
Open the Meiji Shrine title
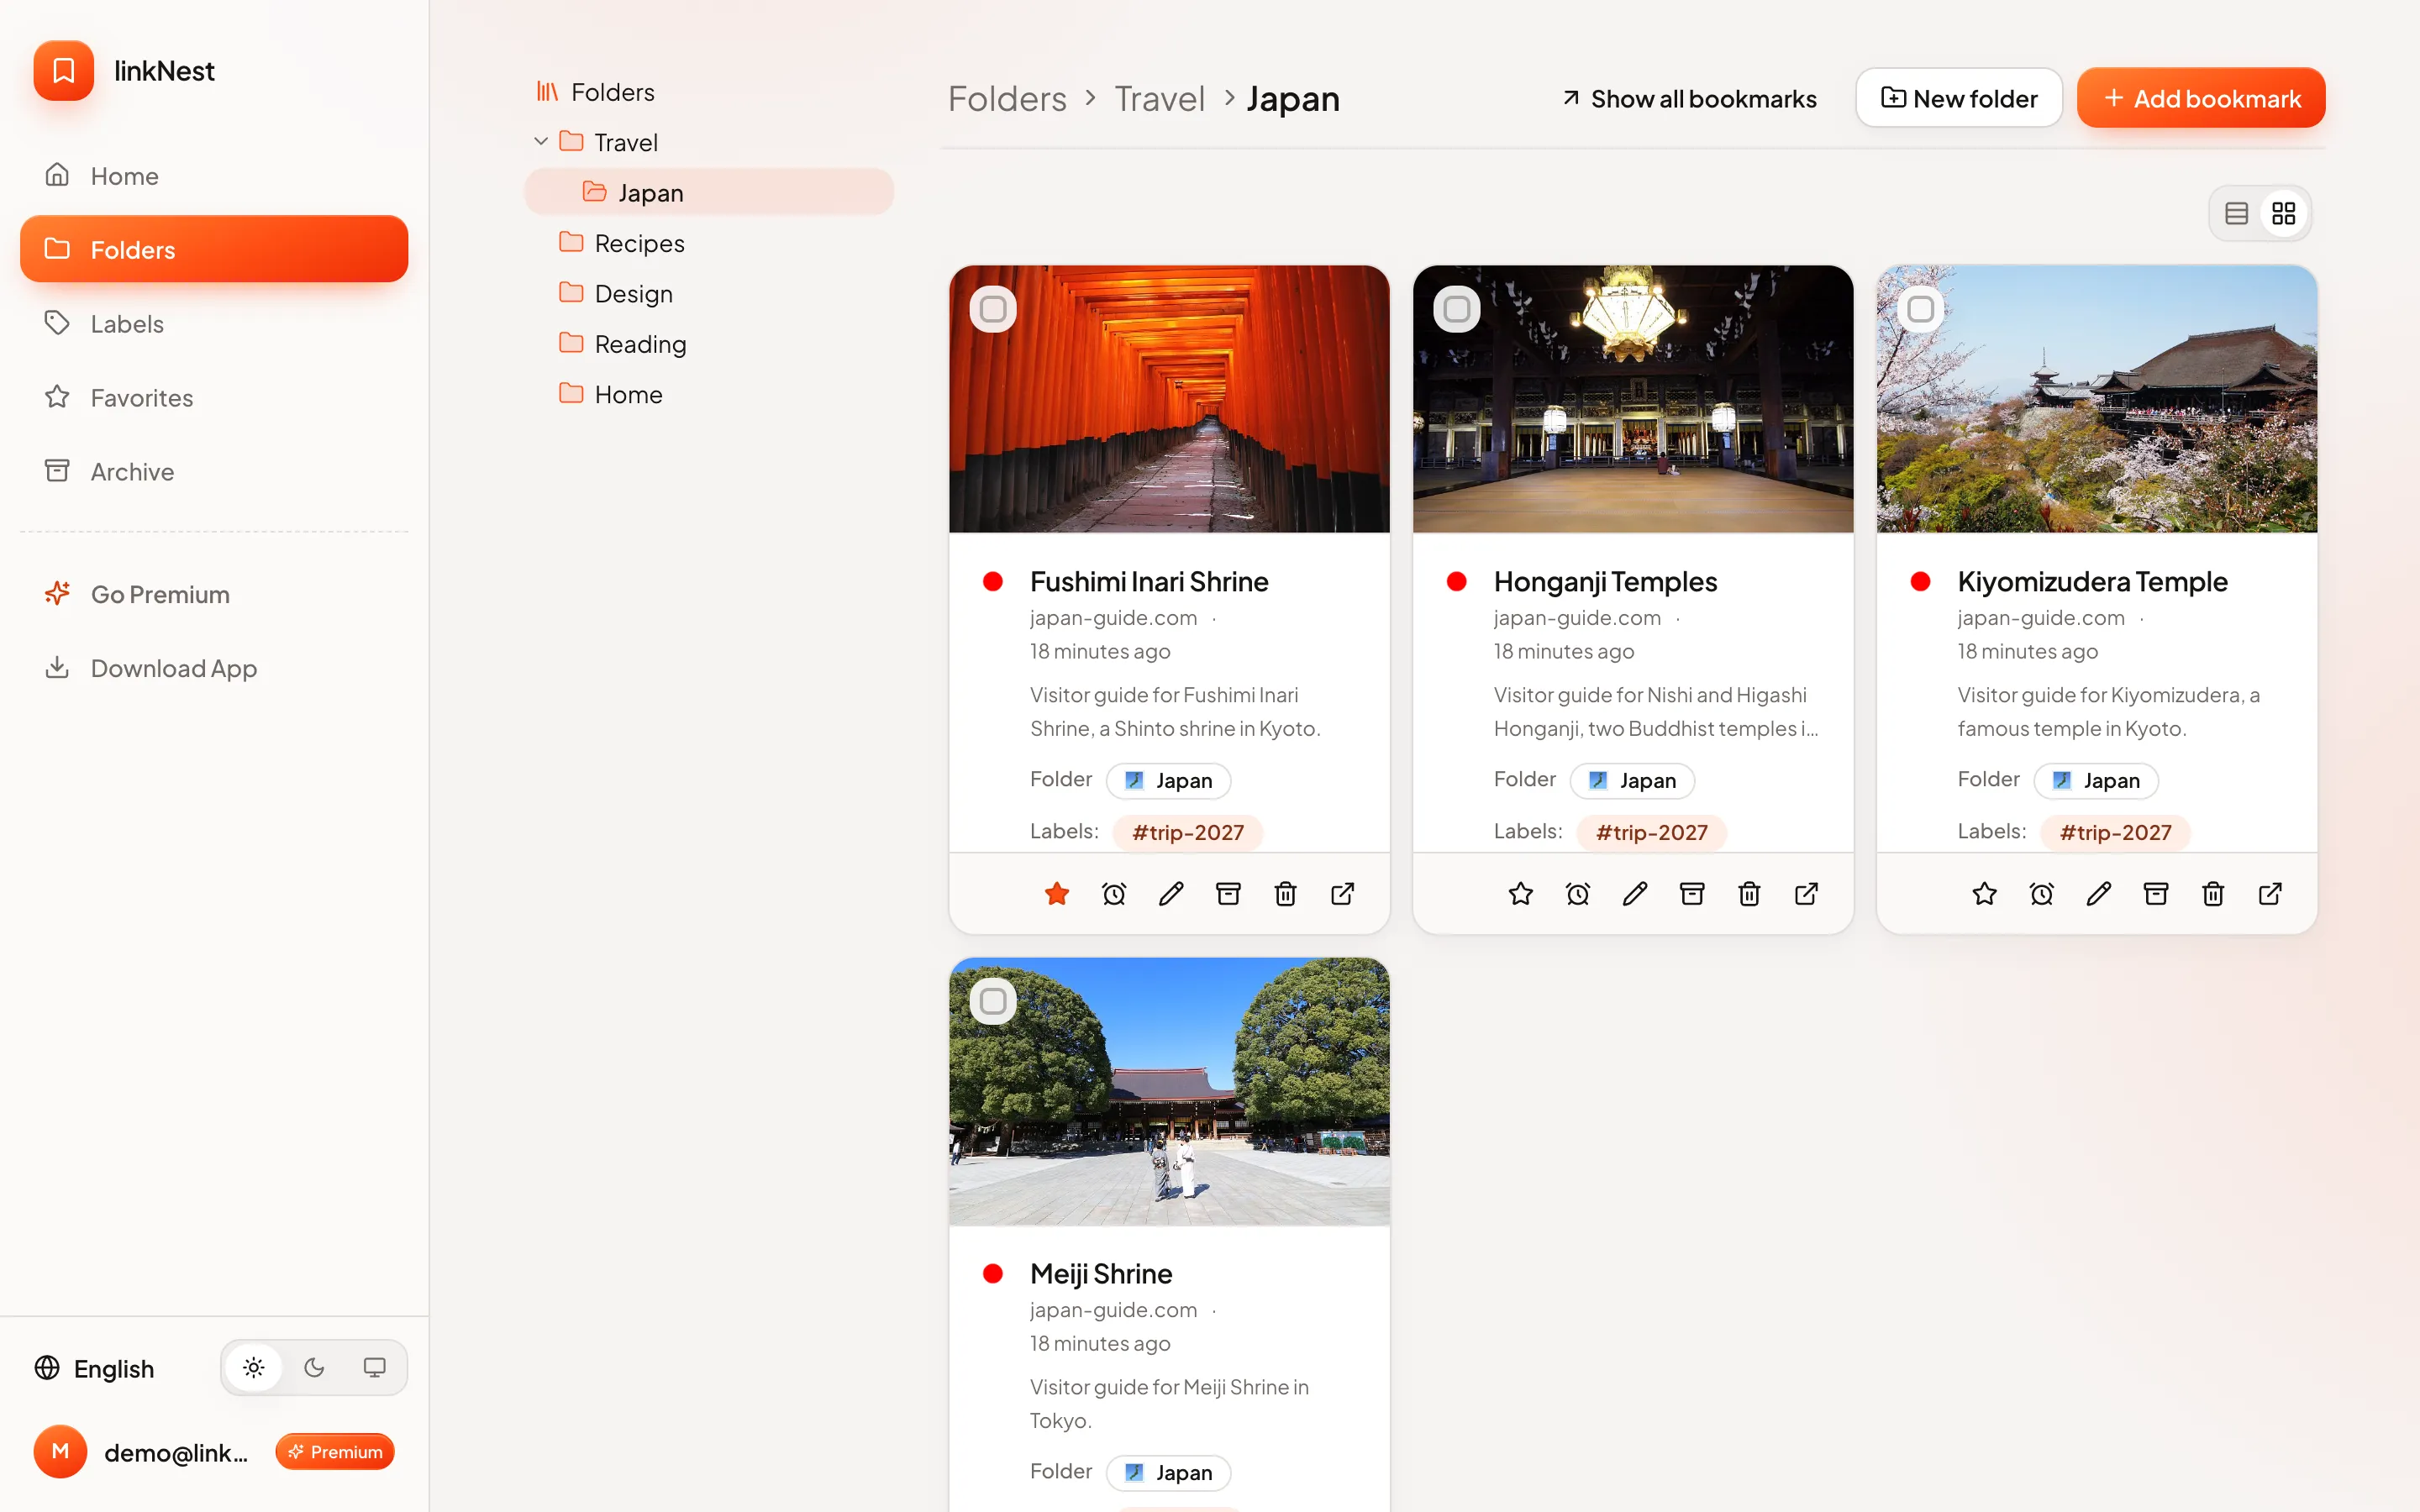pyautogui.click(x=1101, y=1273)
